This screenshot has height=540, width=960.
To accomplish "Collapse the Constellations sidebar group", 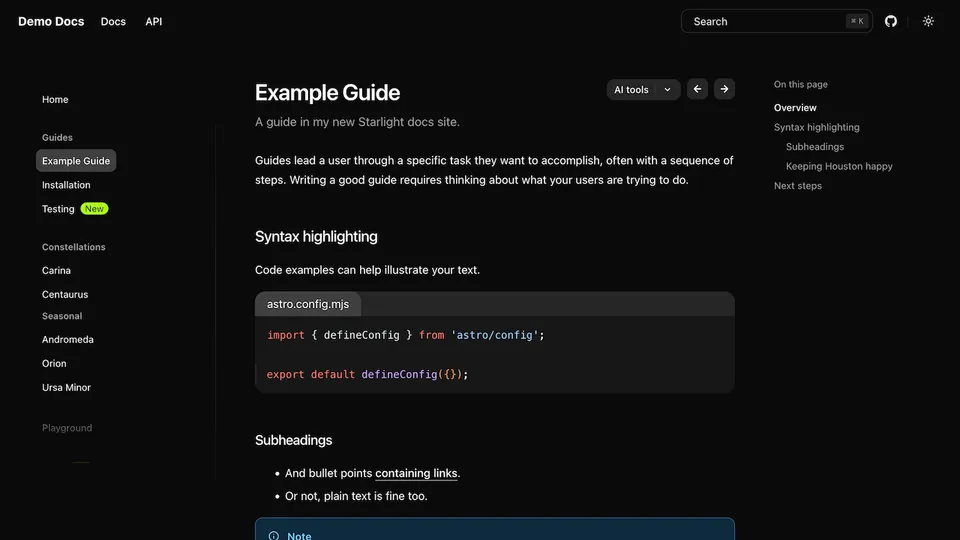I will coord(73,247).
